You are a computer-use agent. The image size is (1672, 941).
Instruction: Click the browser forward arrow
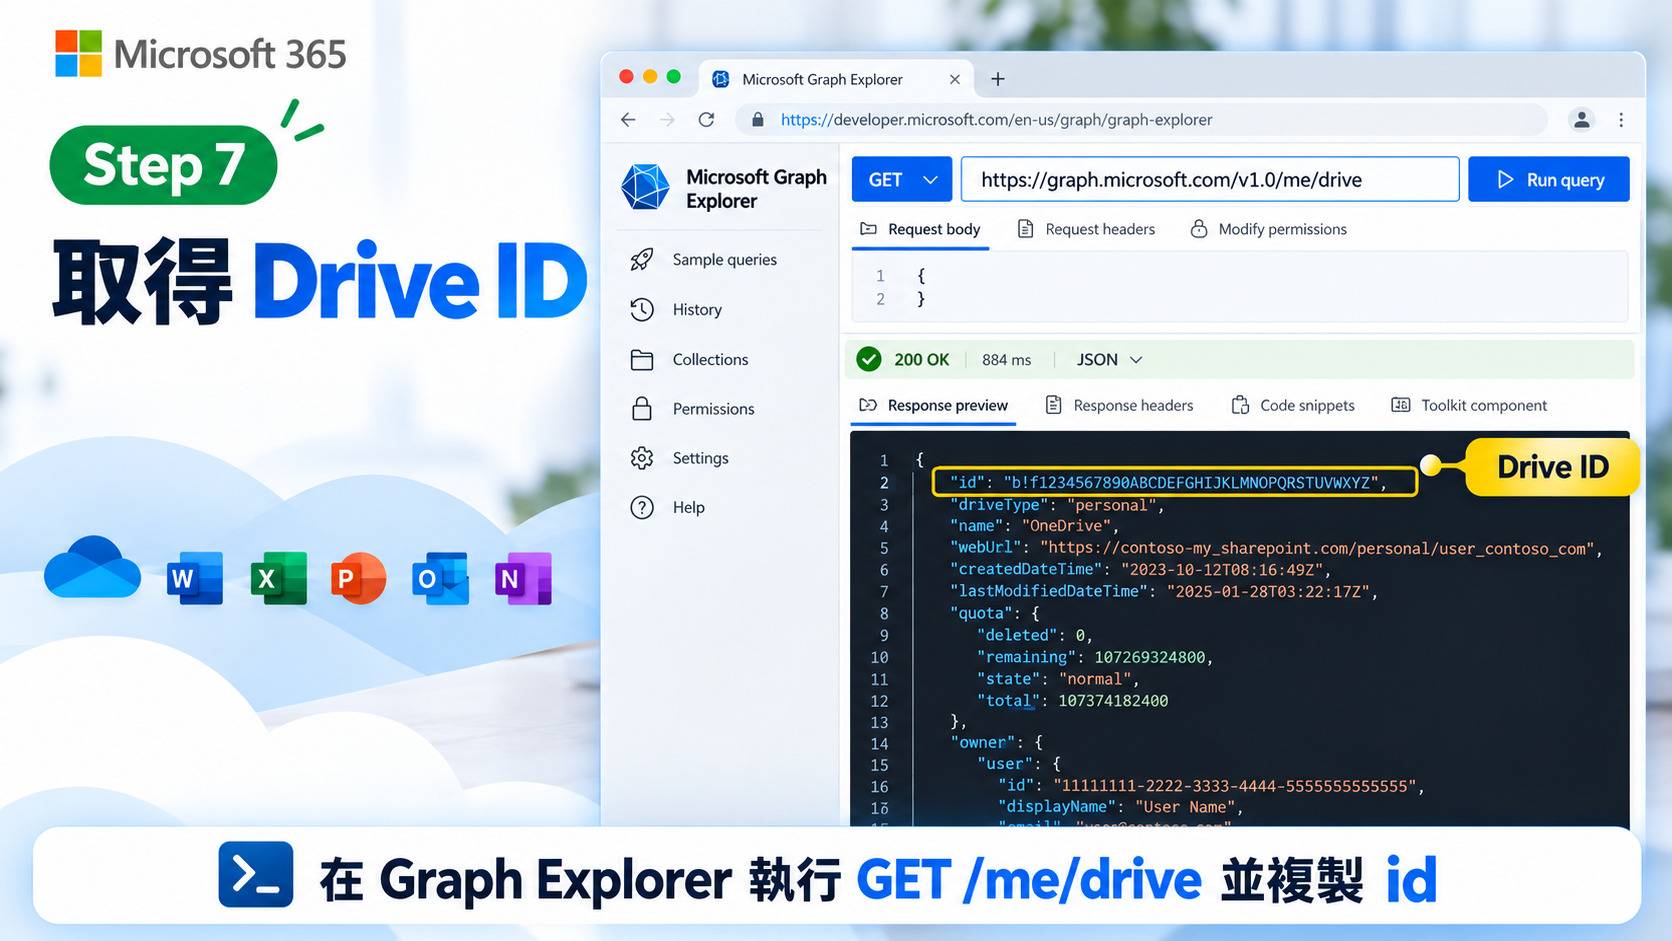(x=667, y=120)
